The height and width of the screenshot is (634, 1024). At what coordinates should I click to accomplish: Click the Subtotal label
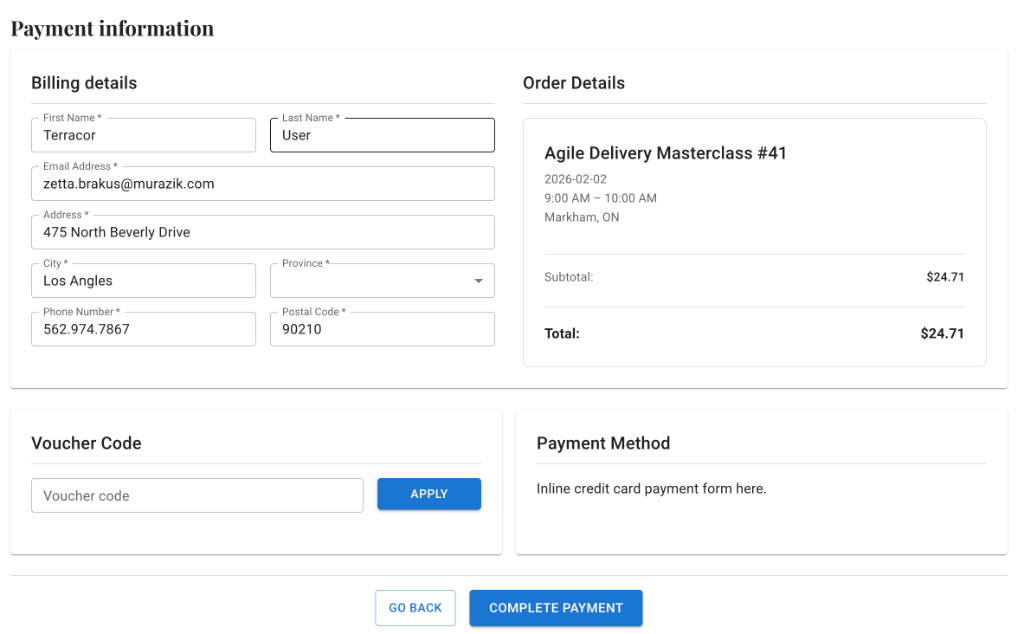568,277
